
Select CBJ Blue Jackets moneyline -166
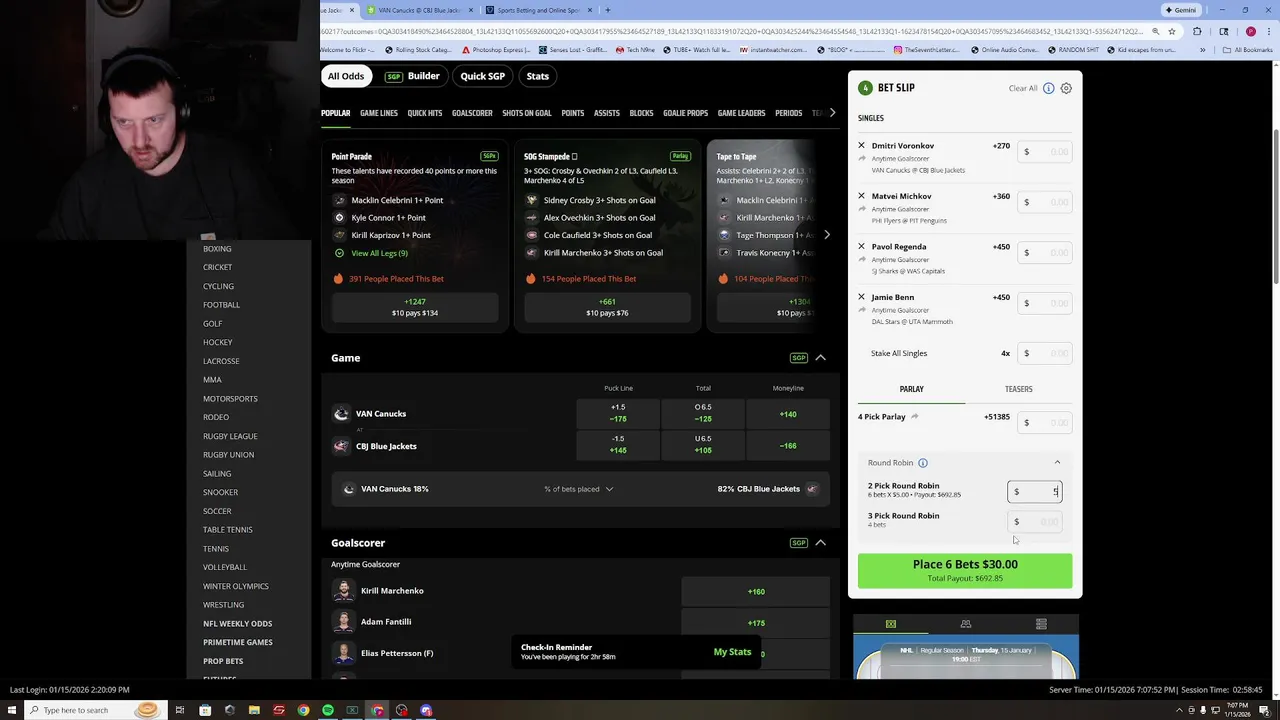pyautogui.click(x=788, y=446)
